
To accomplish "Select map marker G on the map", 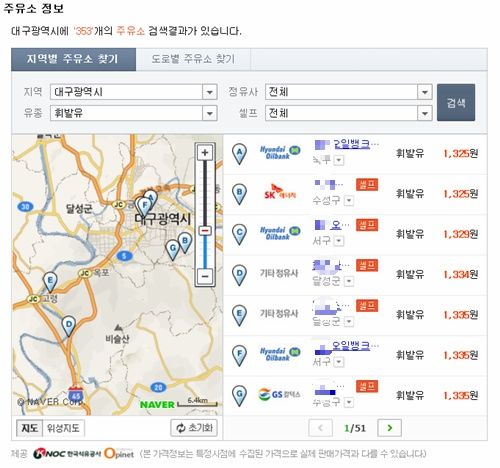I will [173, 249].
